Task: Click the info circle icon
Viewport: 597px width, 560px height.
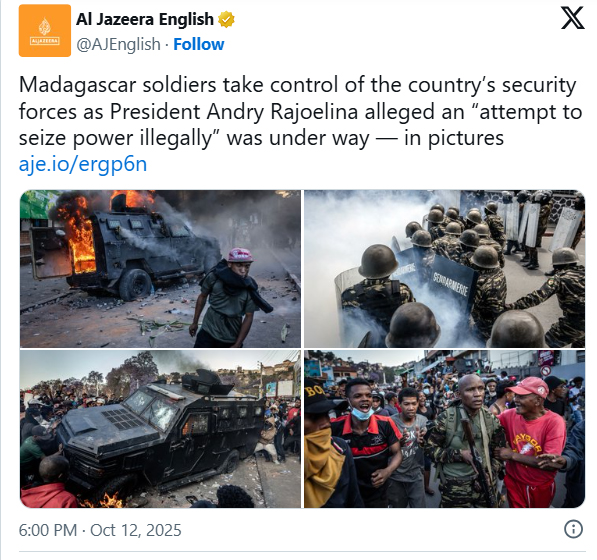Action: click(x=573, y=529)
